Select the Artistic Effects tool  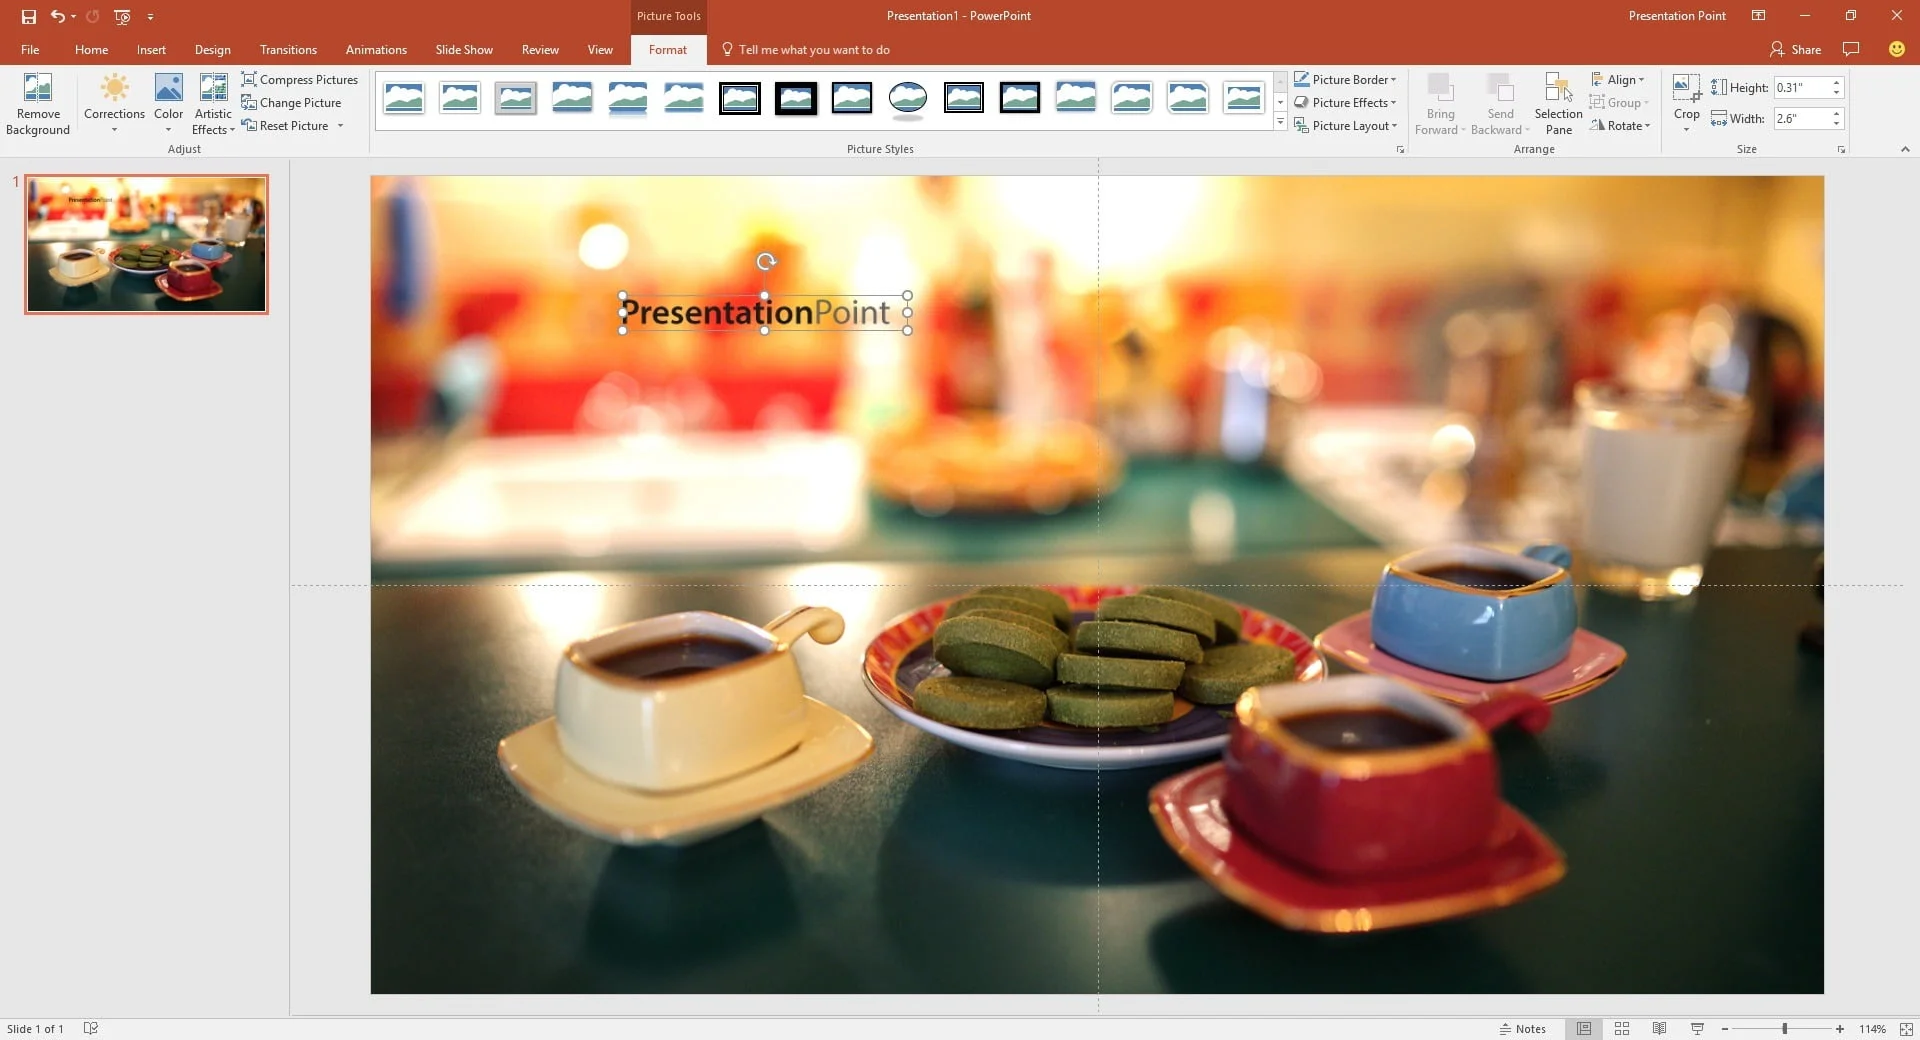(212, 103)
